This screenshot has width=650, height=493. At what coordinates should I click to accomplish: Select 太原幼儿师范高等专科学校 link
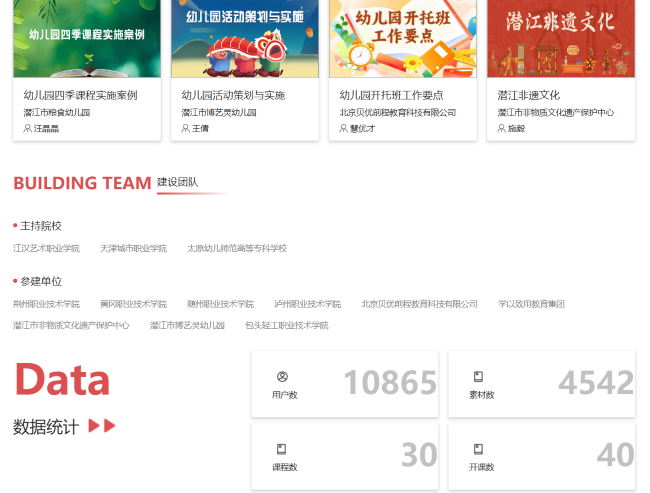pos(236,248)
